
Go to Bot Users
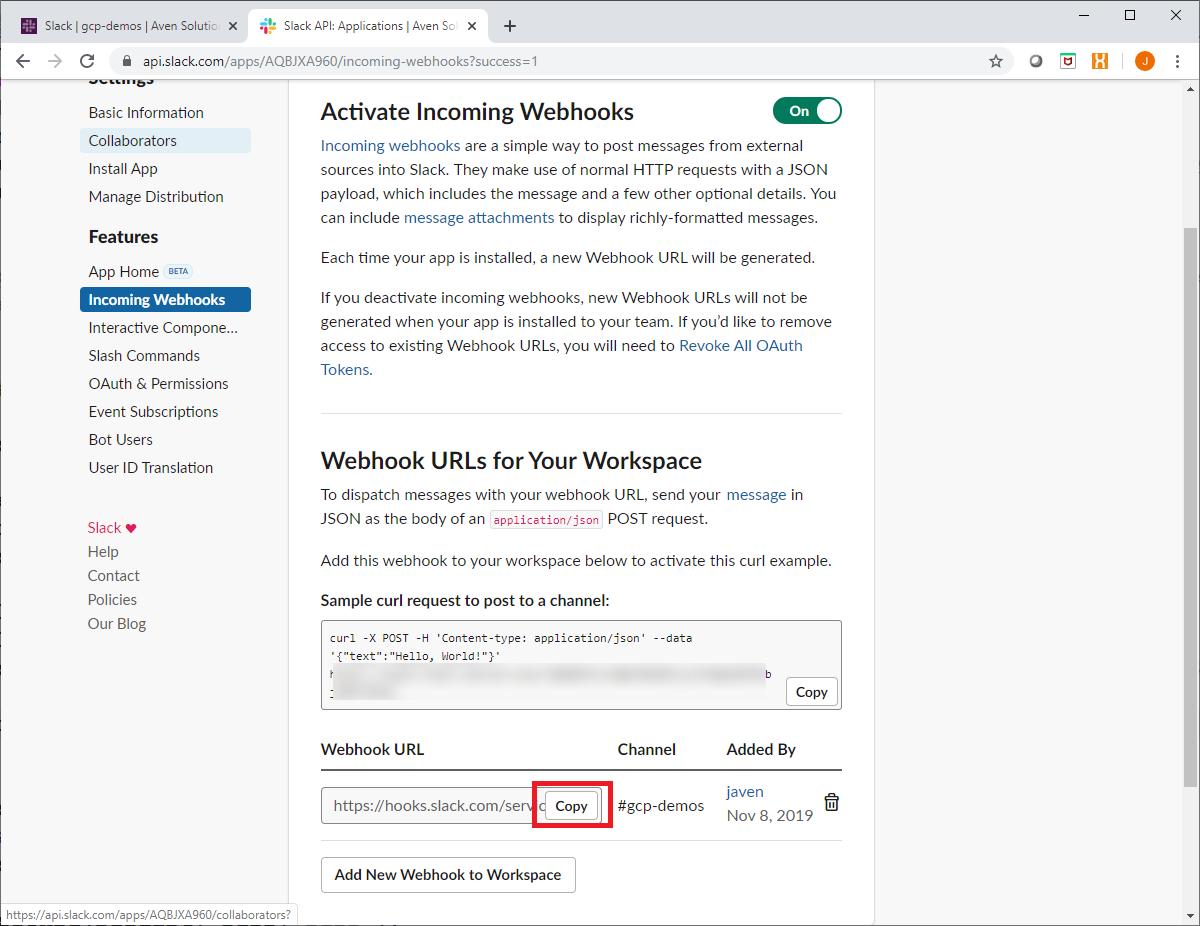120,440
